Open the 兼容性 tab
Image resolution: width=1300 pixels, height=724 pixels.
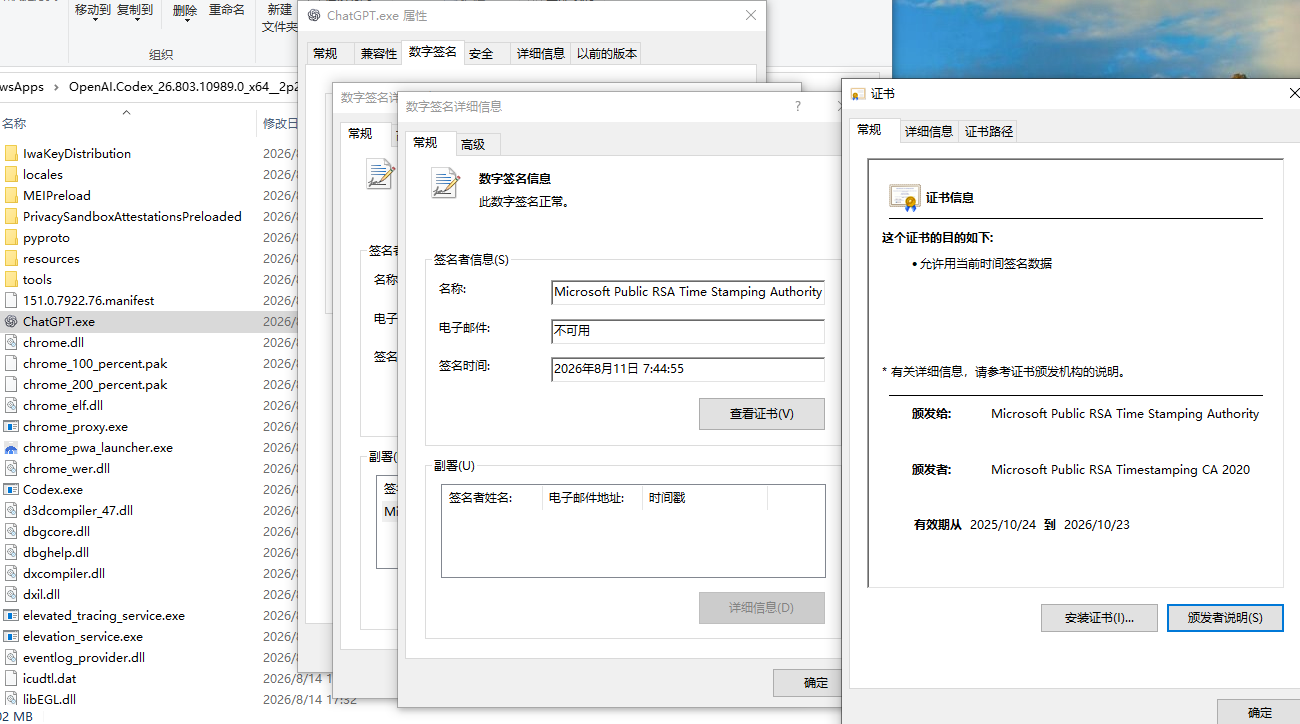[x=379, y=54]
